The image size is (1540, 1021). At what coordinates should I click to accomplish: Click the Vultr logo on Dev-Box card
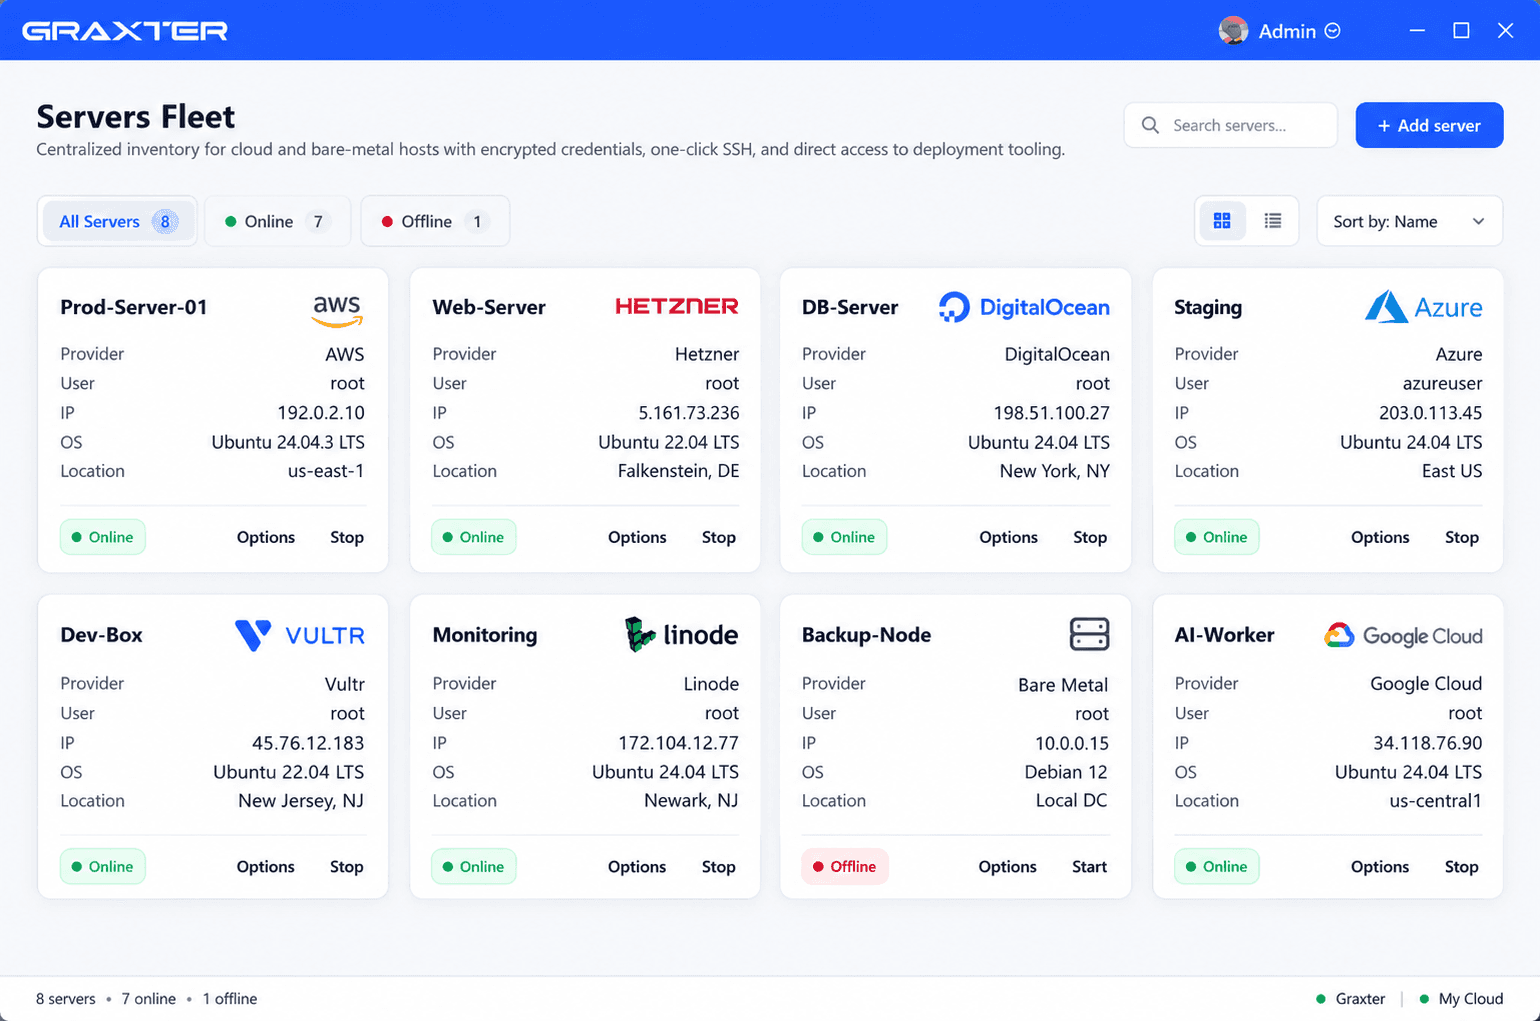pos(300,635)
